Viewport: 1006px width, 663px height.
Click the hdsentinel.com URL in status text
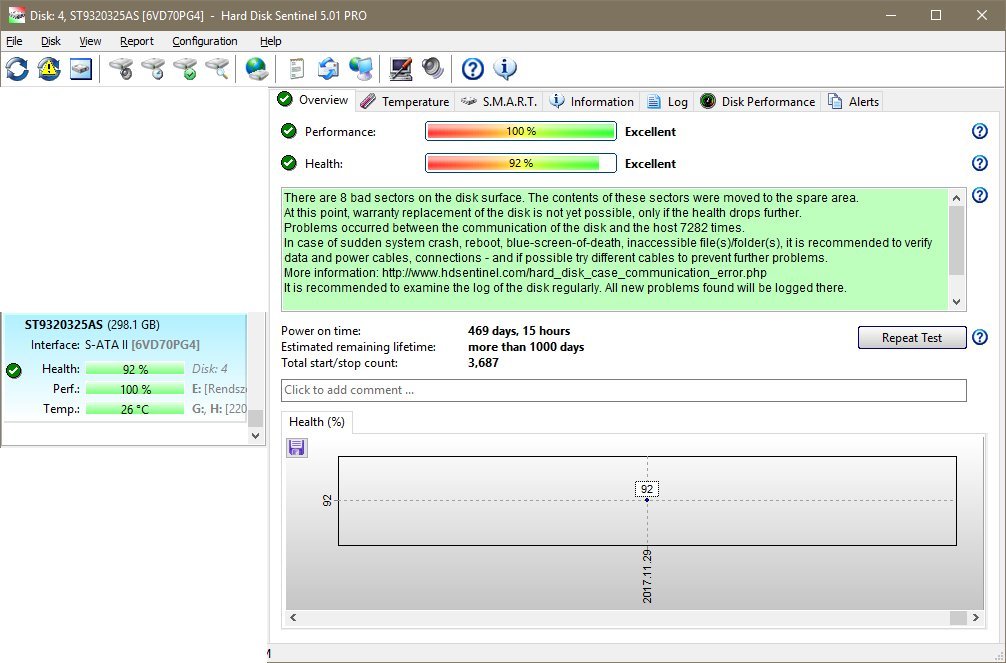pyautogui.click(x=574, y=273)
